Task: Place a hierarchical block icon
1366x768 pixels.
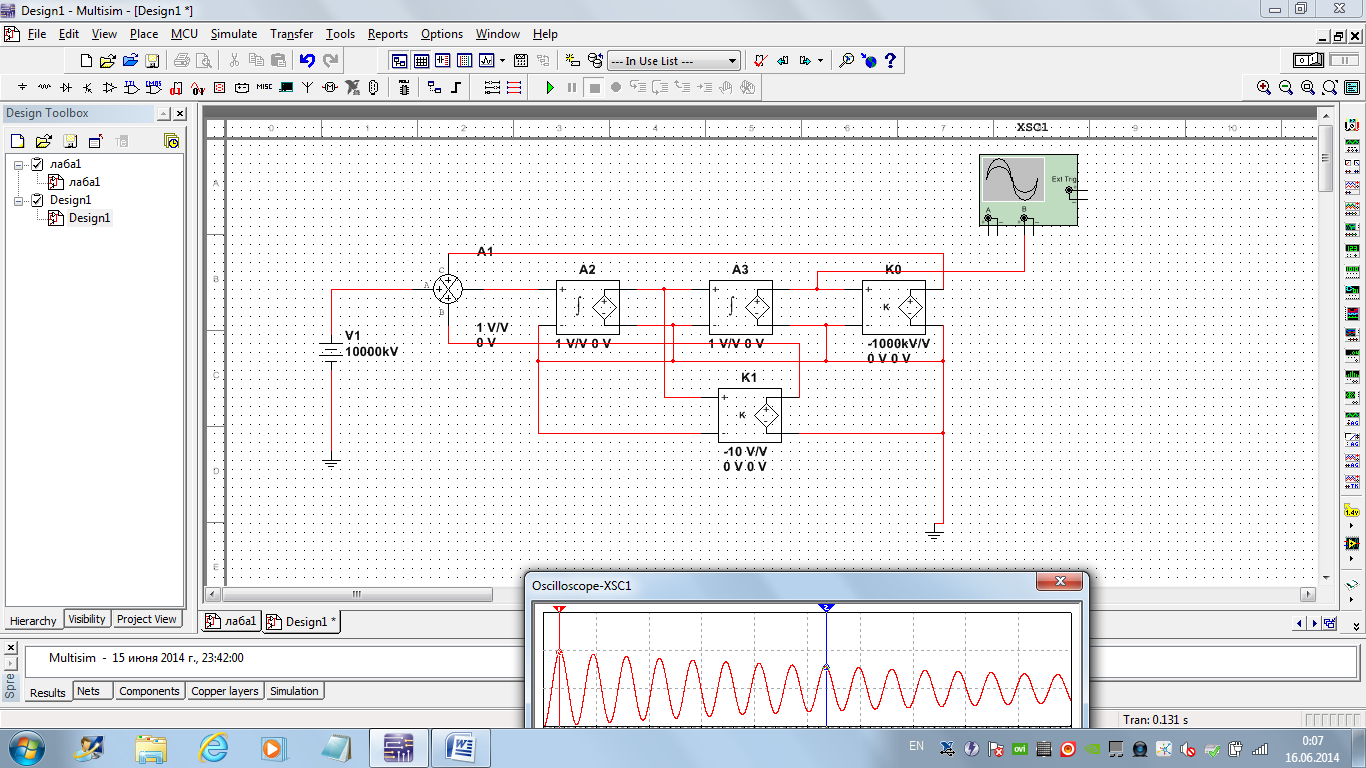Action: coord(434,88)
